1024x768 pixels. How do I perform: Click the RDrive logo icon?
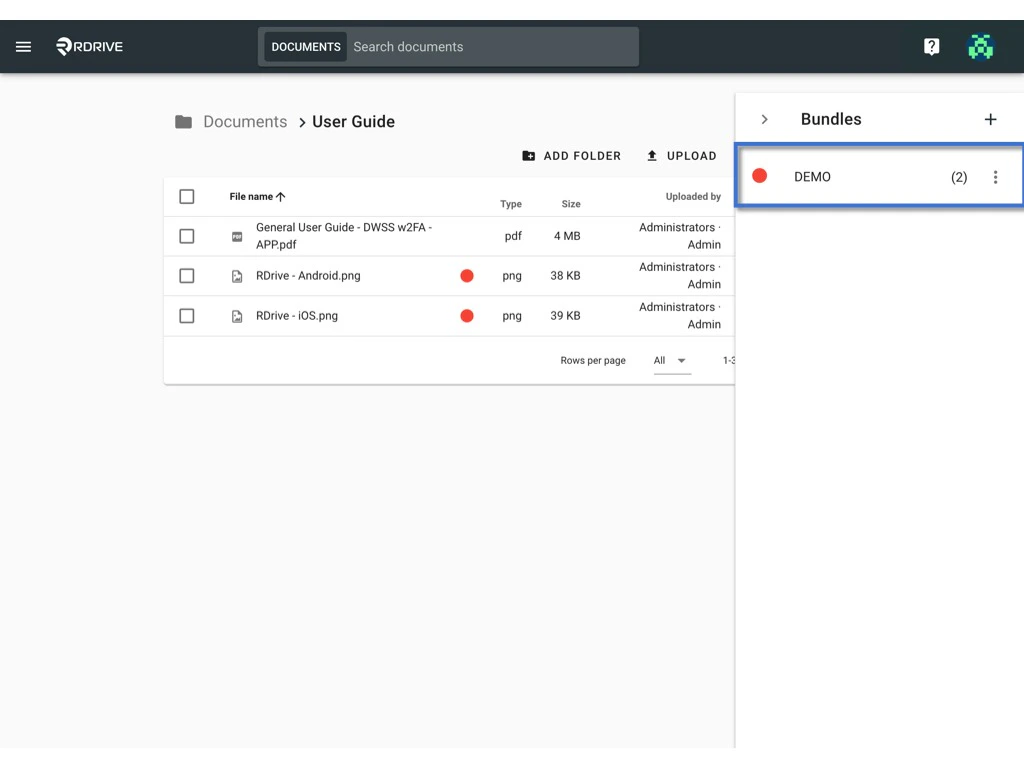click(62, 46)
